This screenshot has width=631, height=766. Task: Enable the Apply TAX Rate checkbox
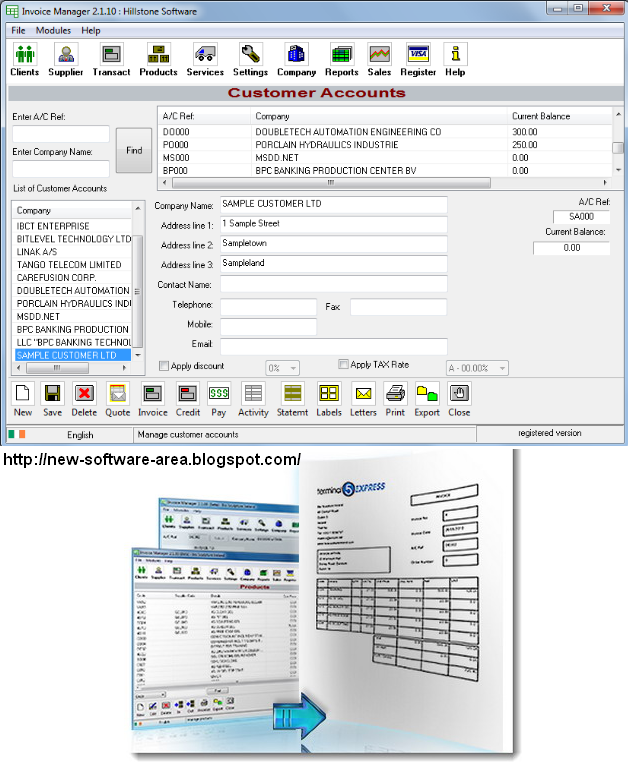click(x=343, y=364)
